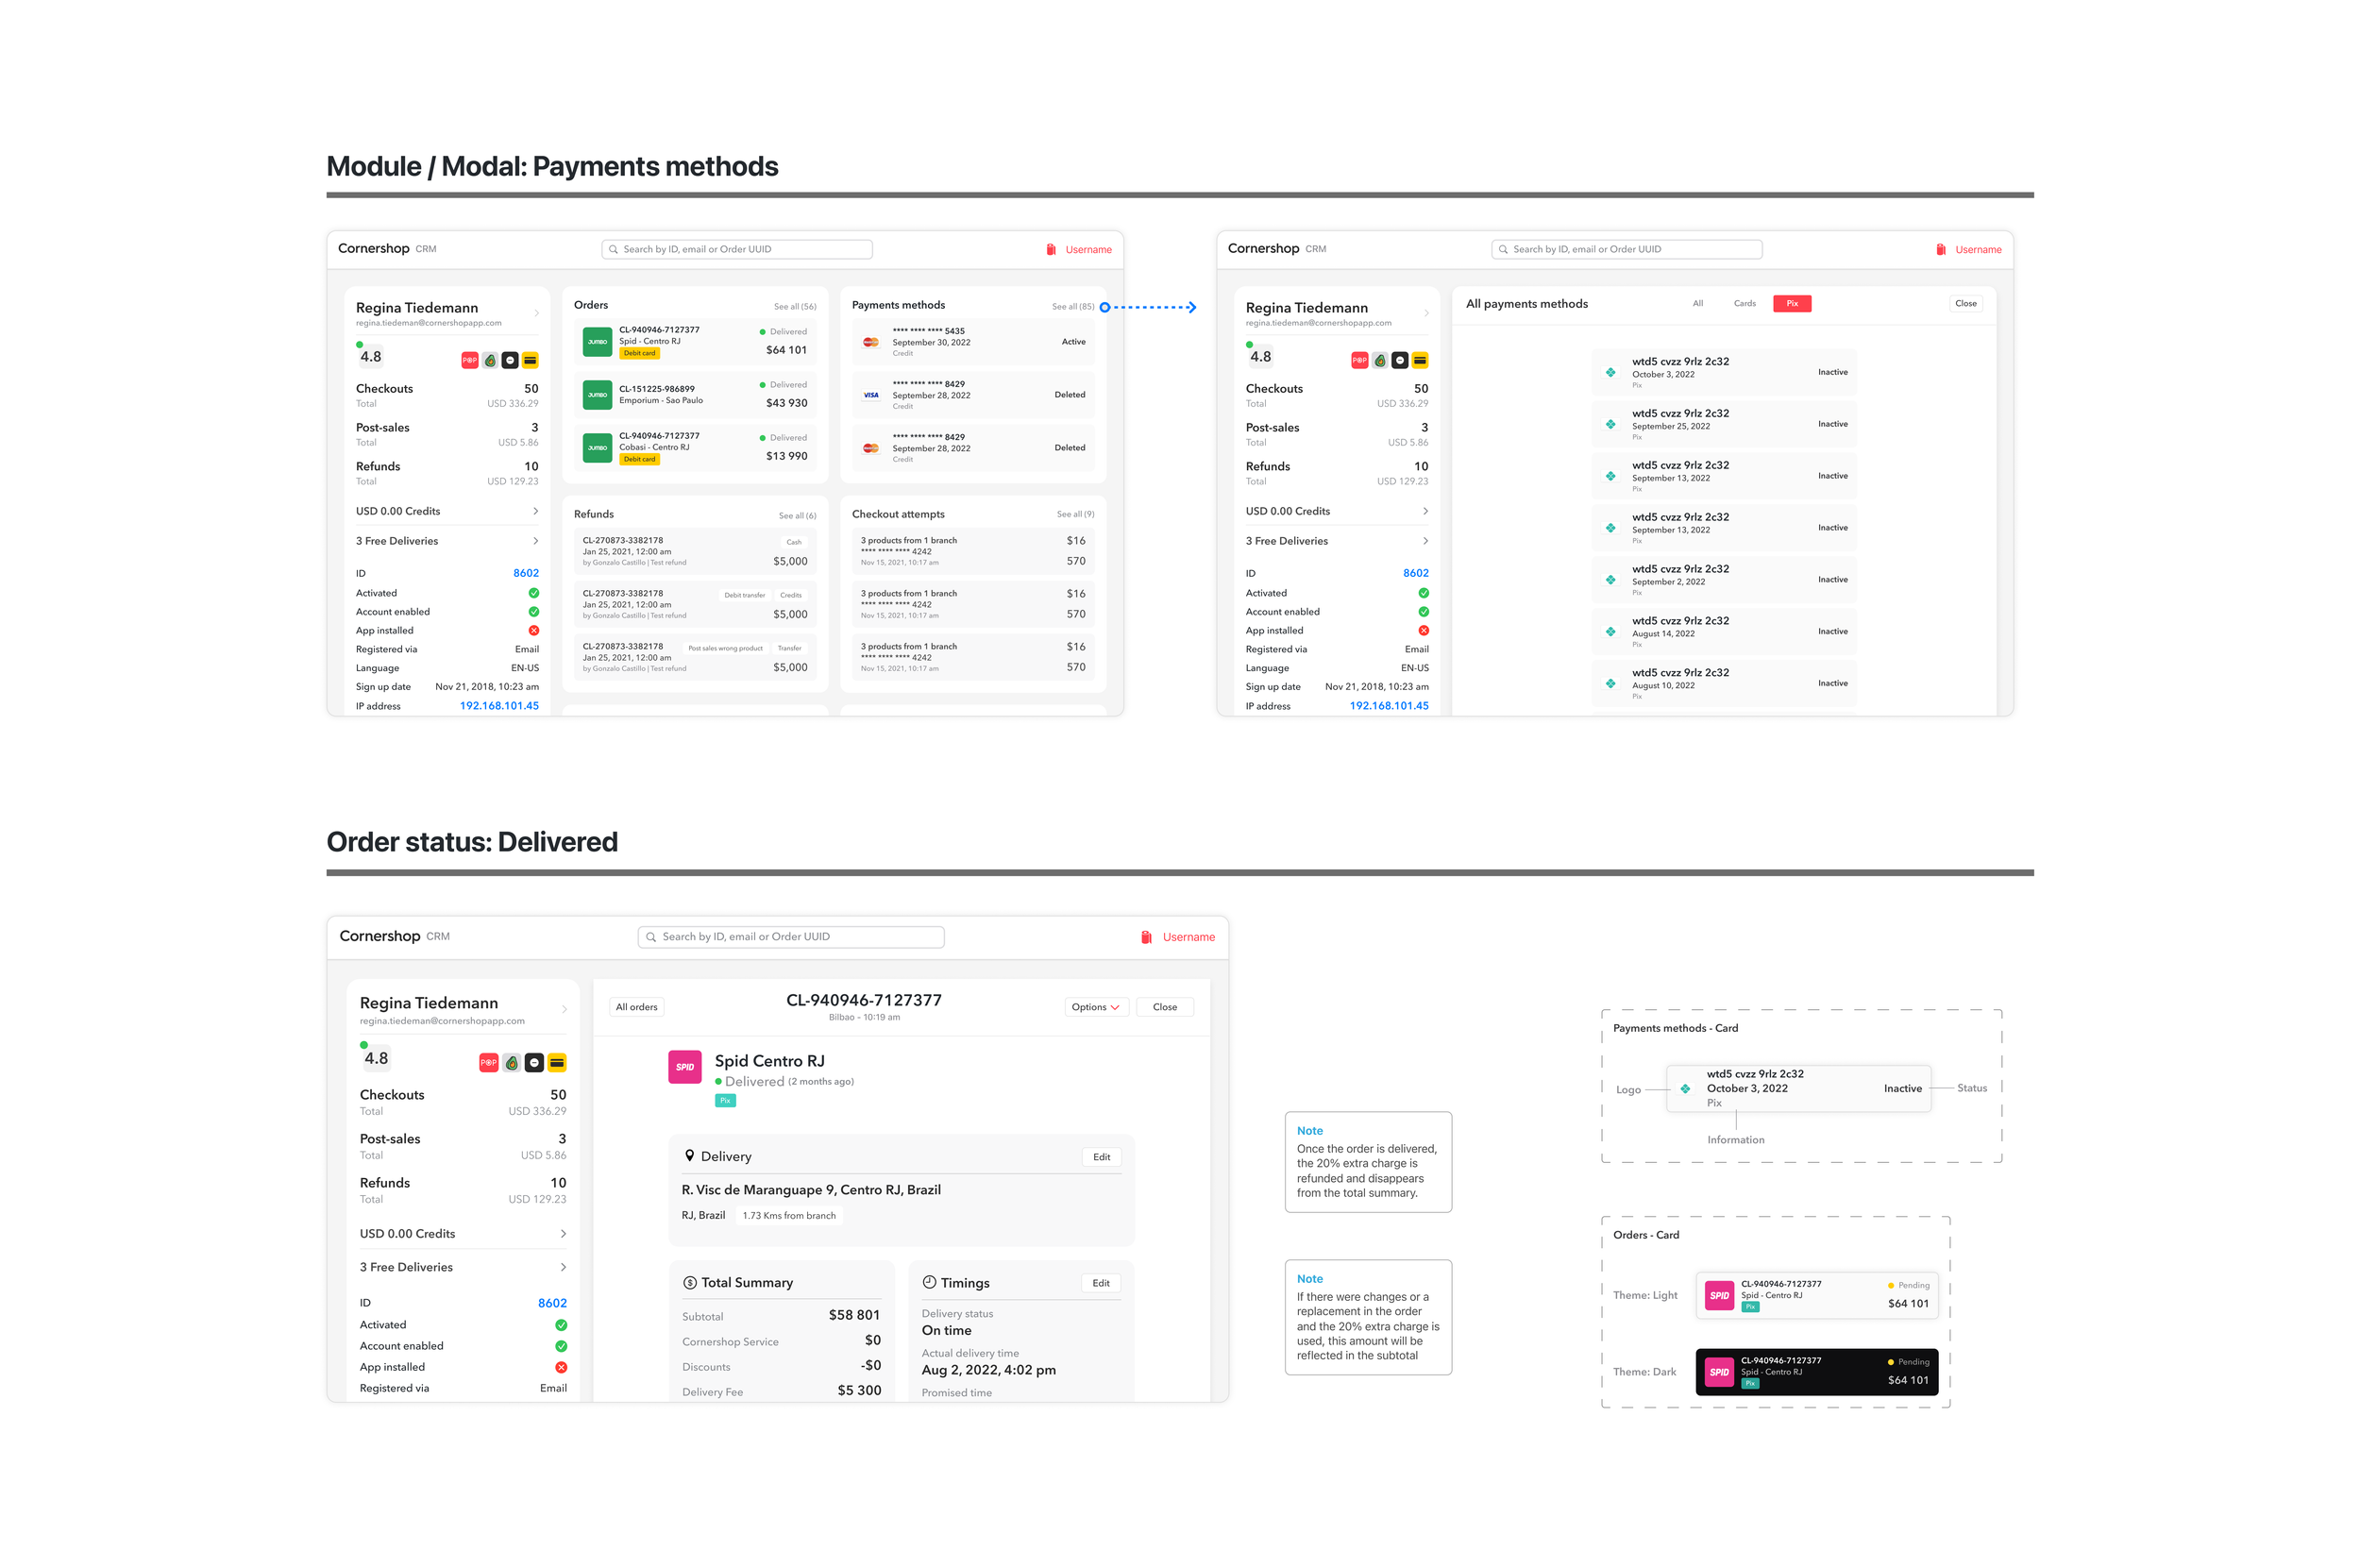Click Account enabled check in order detail sidebar
The image size is (2360, 1568).
pyautogui.click(x=561, y=1346)
